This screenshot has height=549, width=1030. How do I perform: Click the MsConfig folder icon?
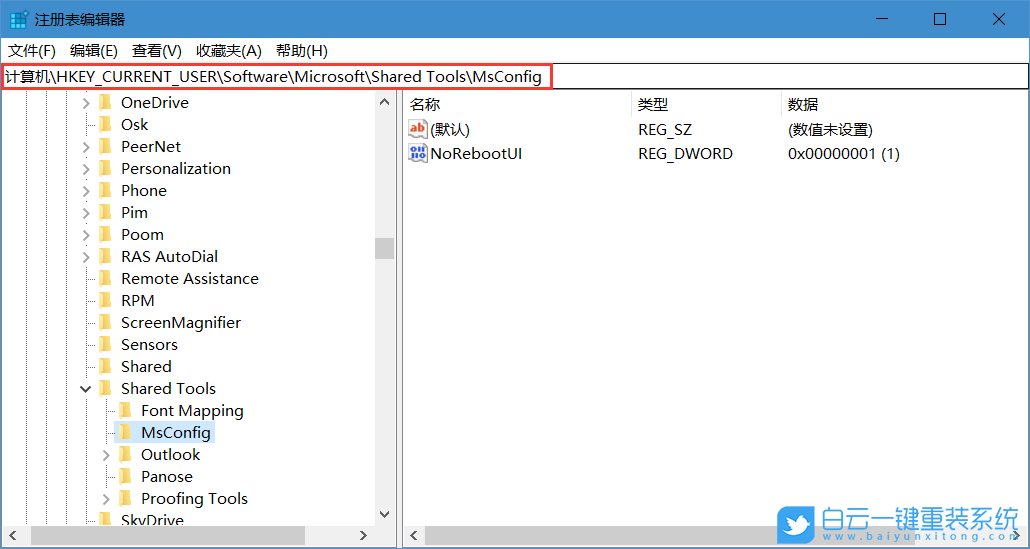click(125, 433)
